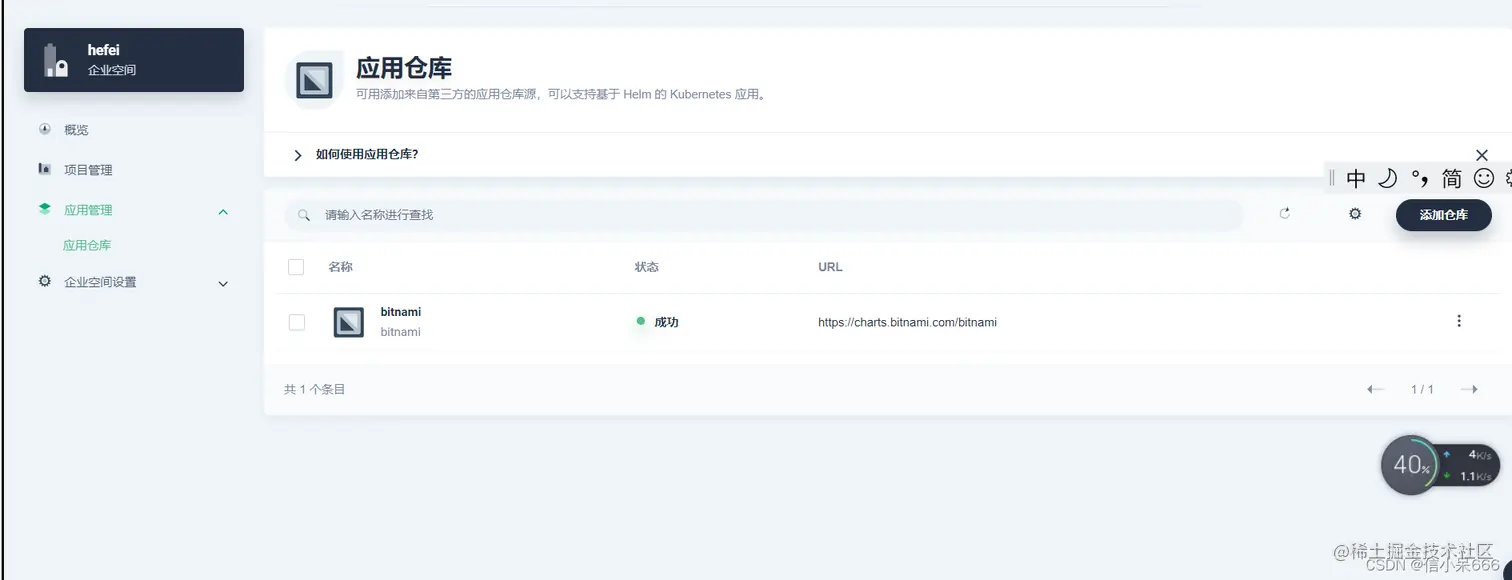Click the bitnami repository icon
This screenshot has height=580, width=1512.
click(348, 322)
